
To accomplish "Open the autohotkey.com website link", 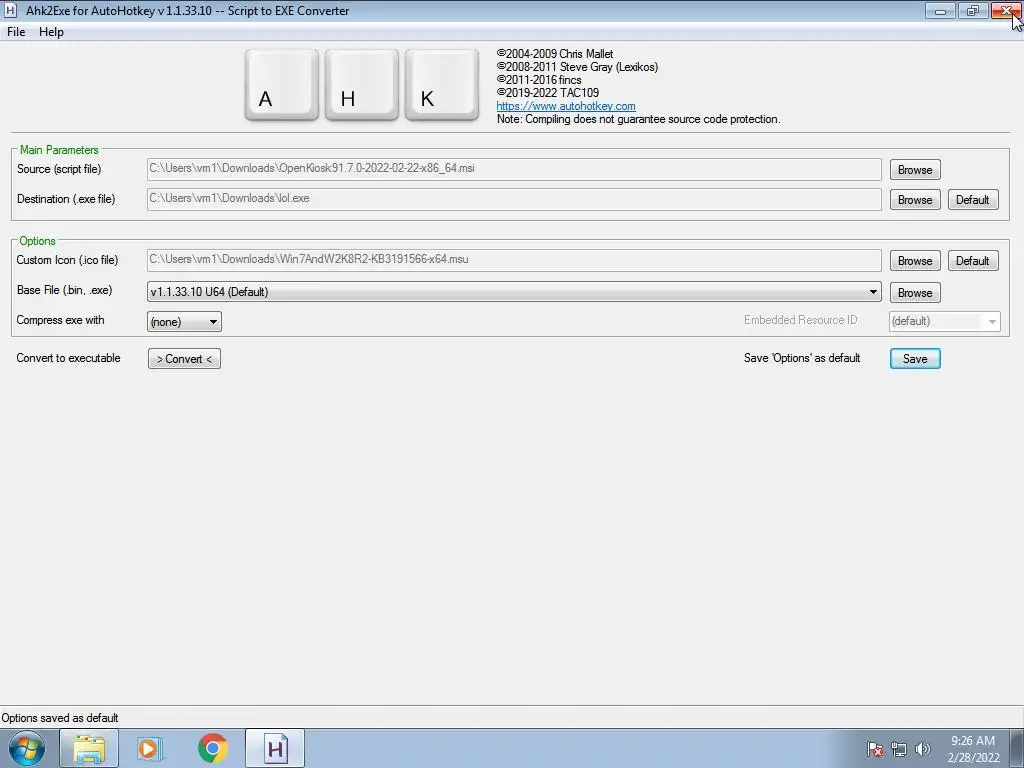I will (566, 106).
